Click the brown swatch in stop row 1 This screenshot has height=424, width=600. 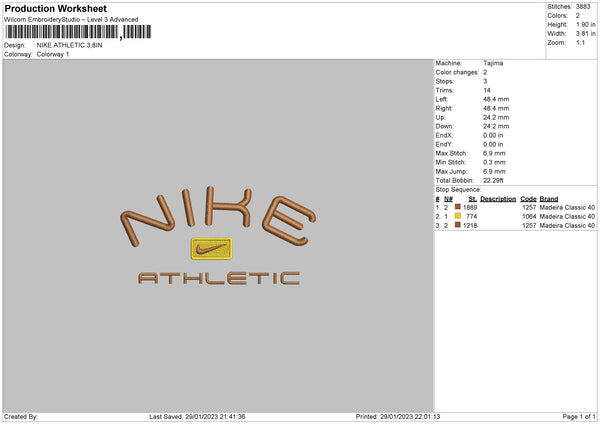(x=458, y=207)
